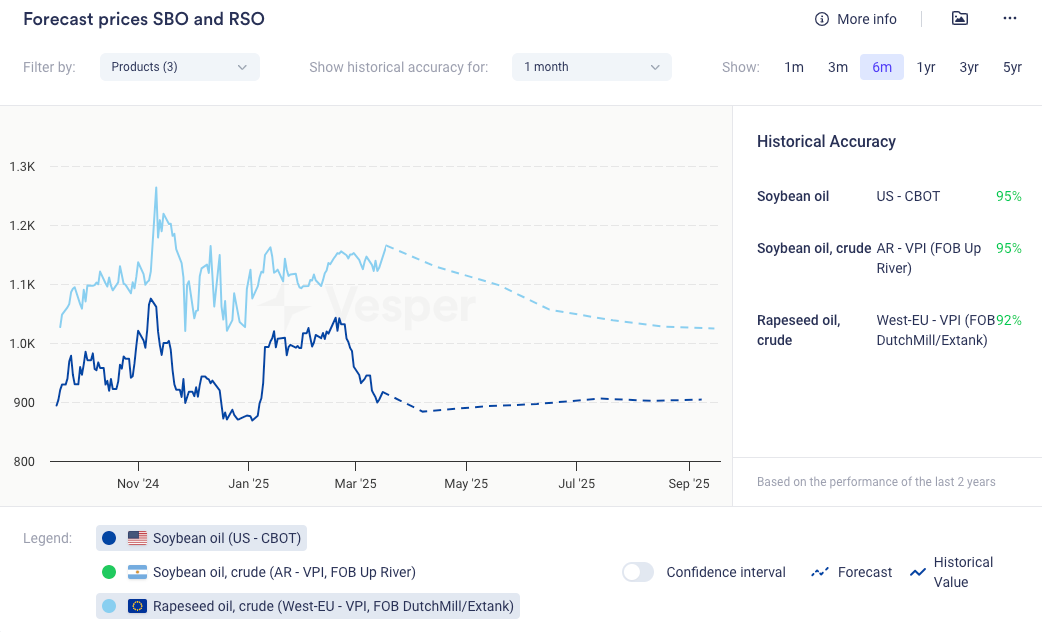Select the 5yr time range

click(x=1012, y=67)
